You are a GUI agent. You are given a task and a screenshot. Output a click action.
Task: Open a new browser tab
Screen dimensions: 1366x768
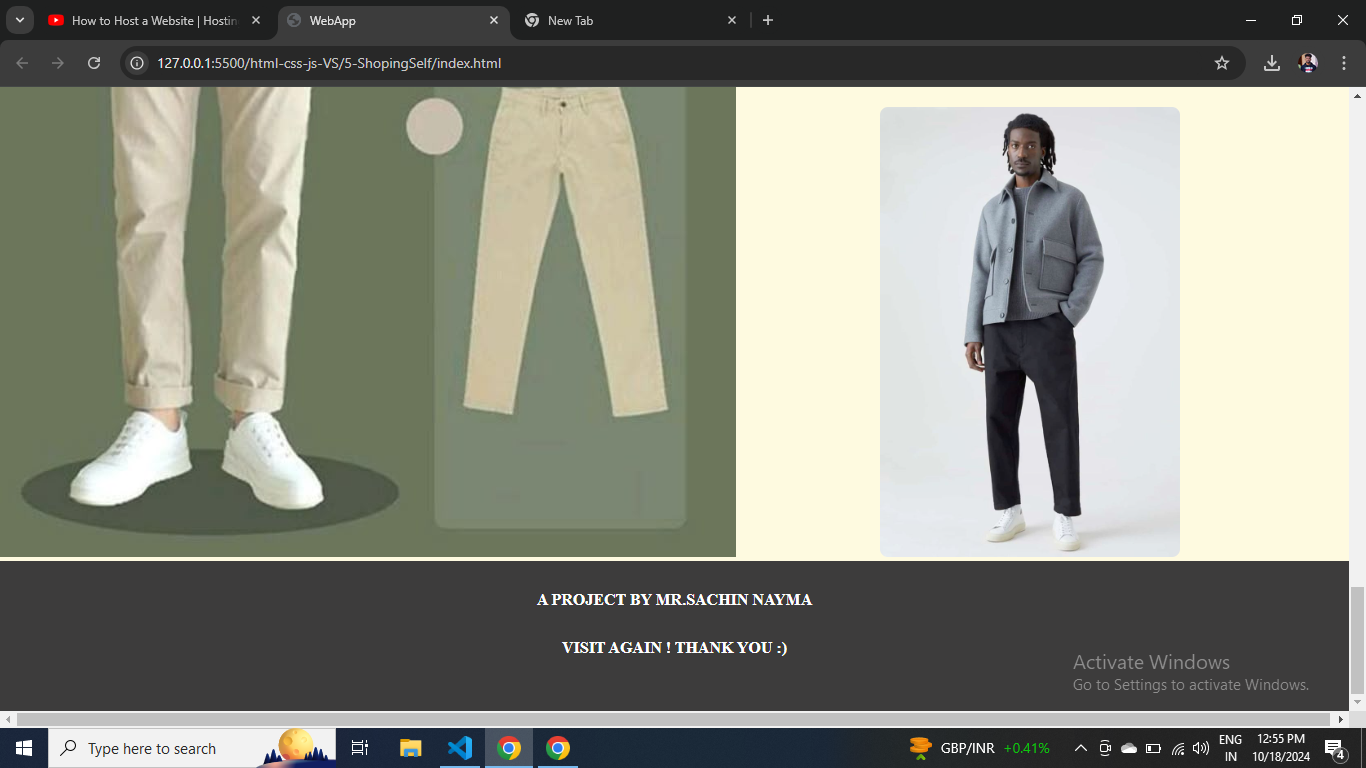pos(768,20)
